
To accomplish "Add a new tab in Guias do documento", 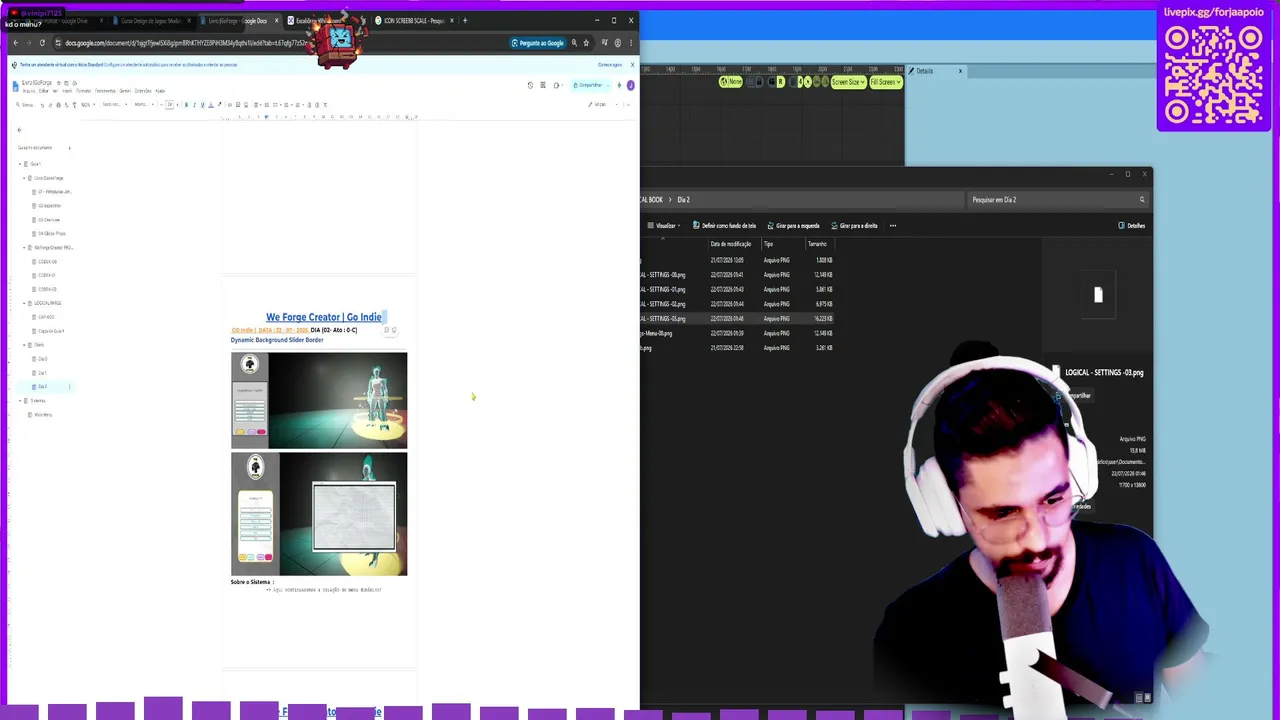I will [69, 148].
